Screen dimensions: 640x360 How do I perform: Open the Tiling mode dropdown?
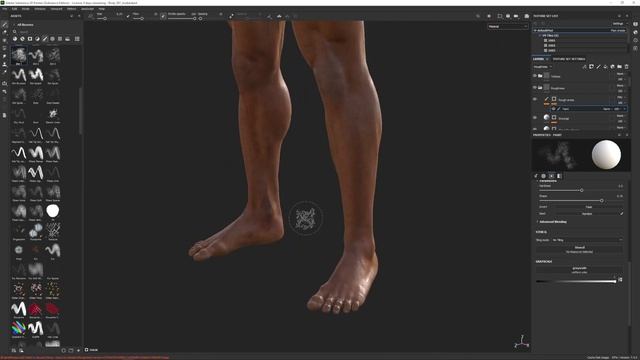[x=587, y=240]
